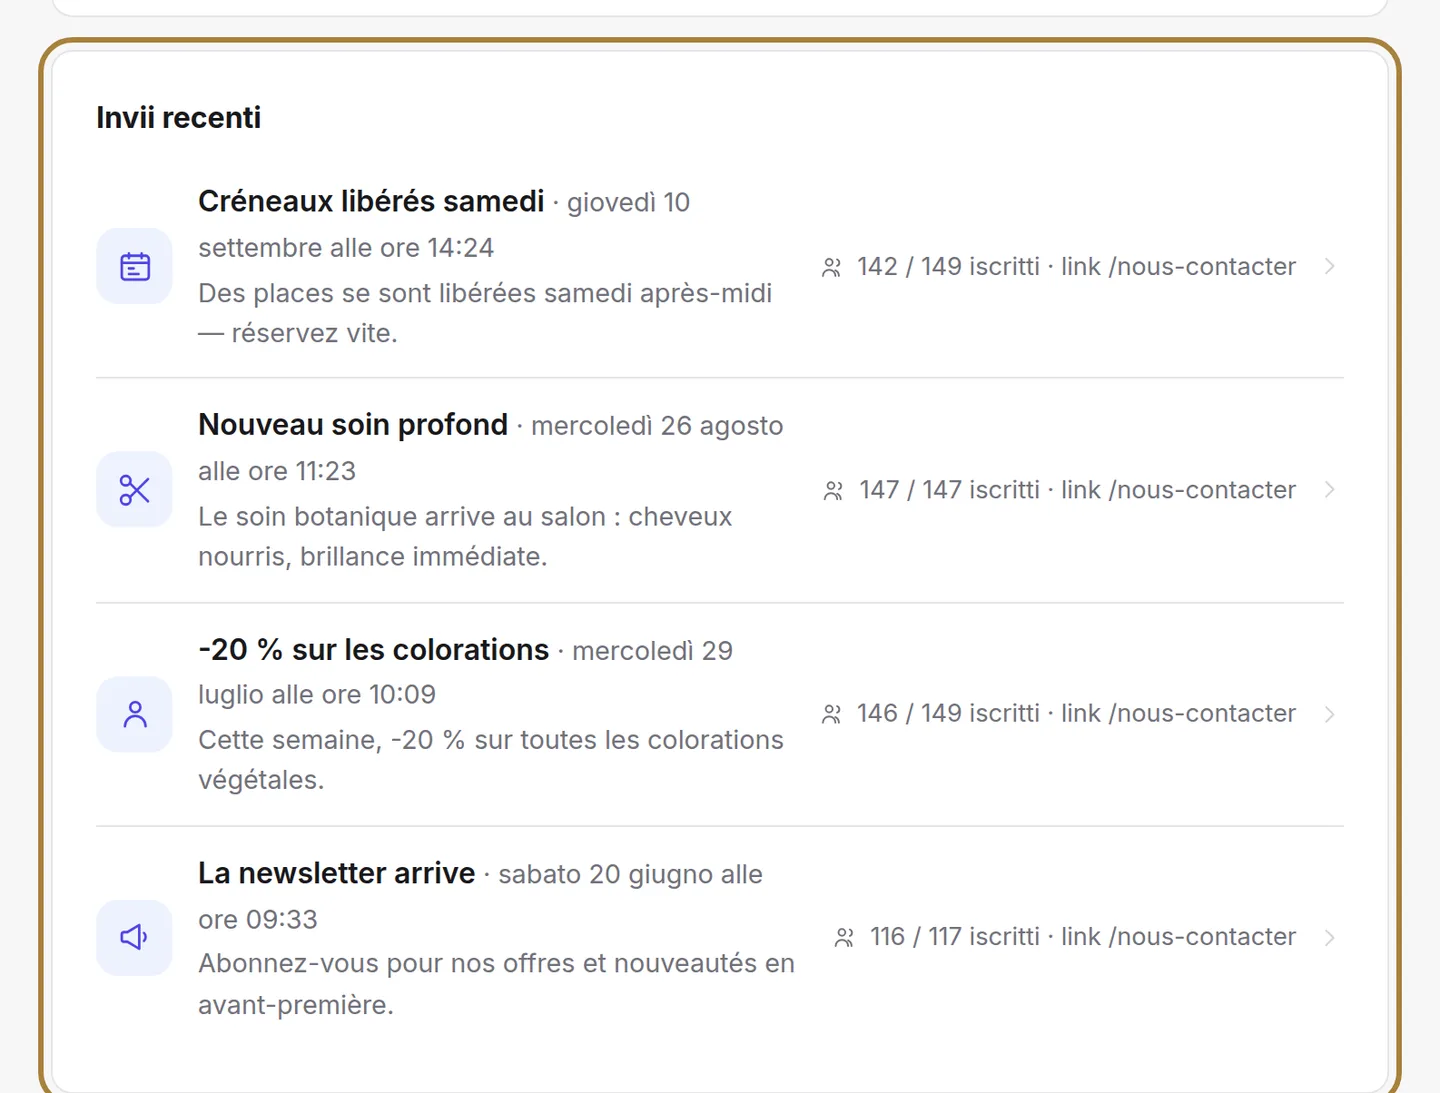The image size is (1440, 1093).
Task: Click the person icon beside -20 % sur les colorations
Action: (135, 714)
